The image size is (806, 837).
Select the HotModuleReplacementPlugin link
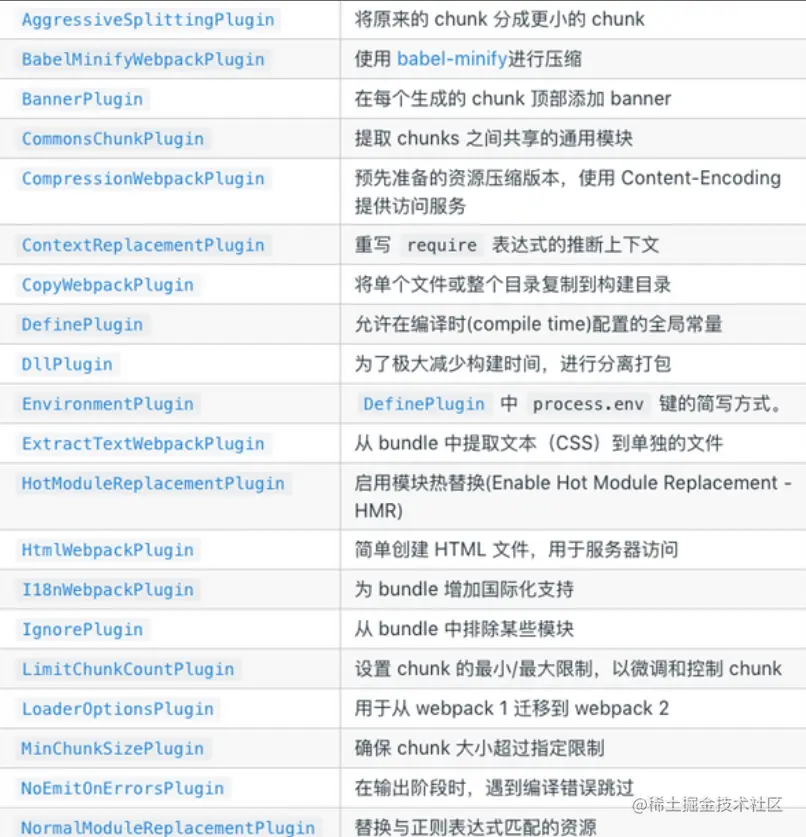[x=153, y=484]
